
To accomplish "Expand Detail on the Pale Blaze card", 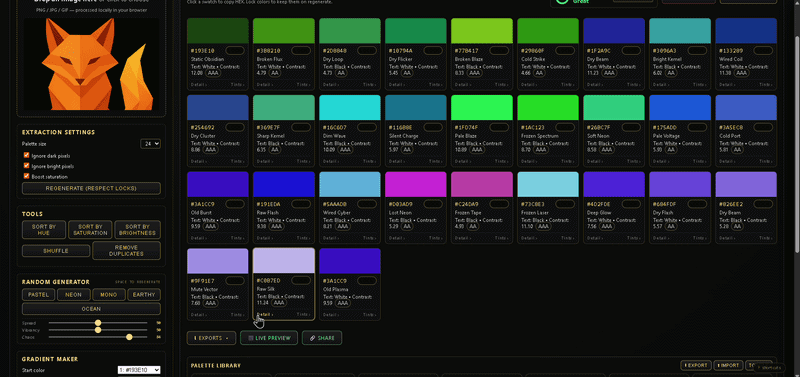I will pos(463,161).
